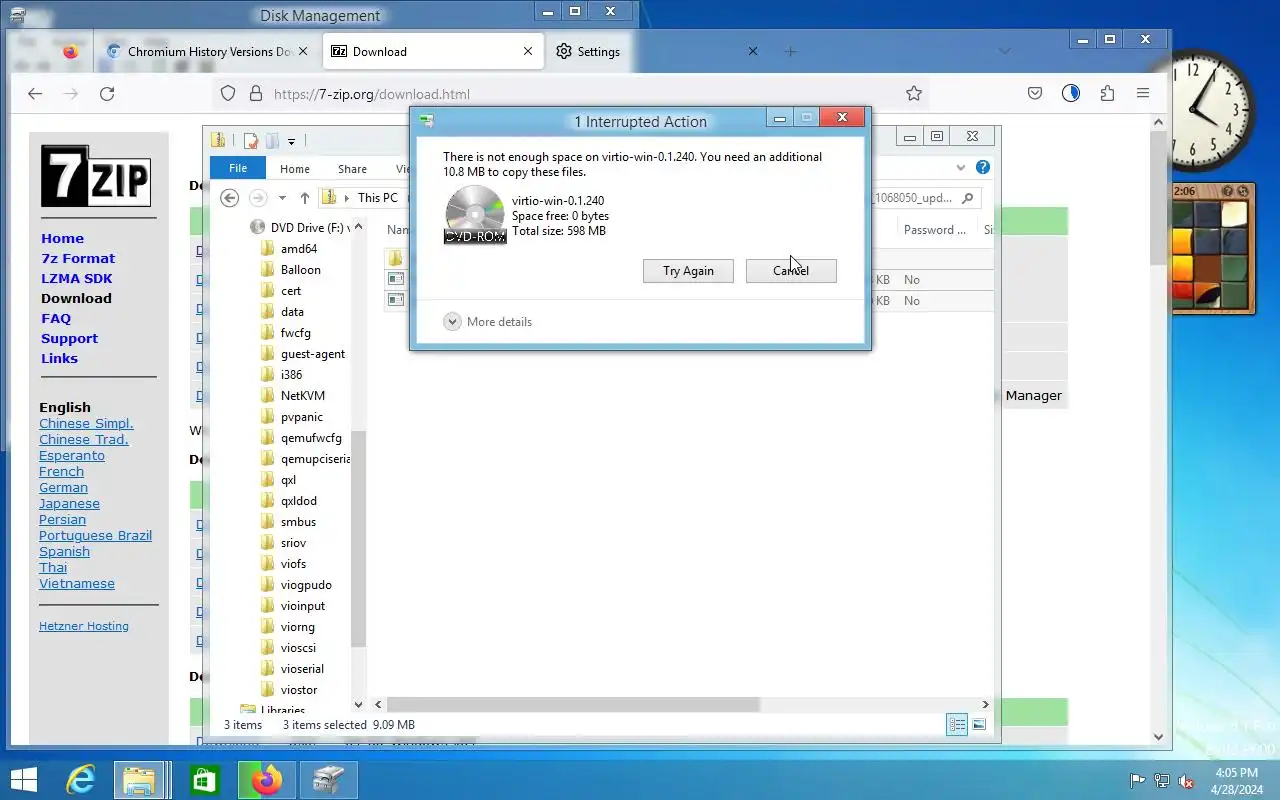Open Firefox hamburger application menu
This screenshot has height=800, width=1280.
(x=1143, y=94)
